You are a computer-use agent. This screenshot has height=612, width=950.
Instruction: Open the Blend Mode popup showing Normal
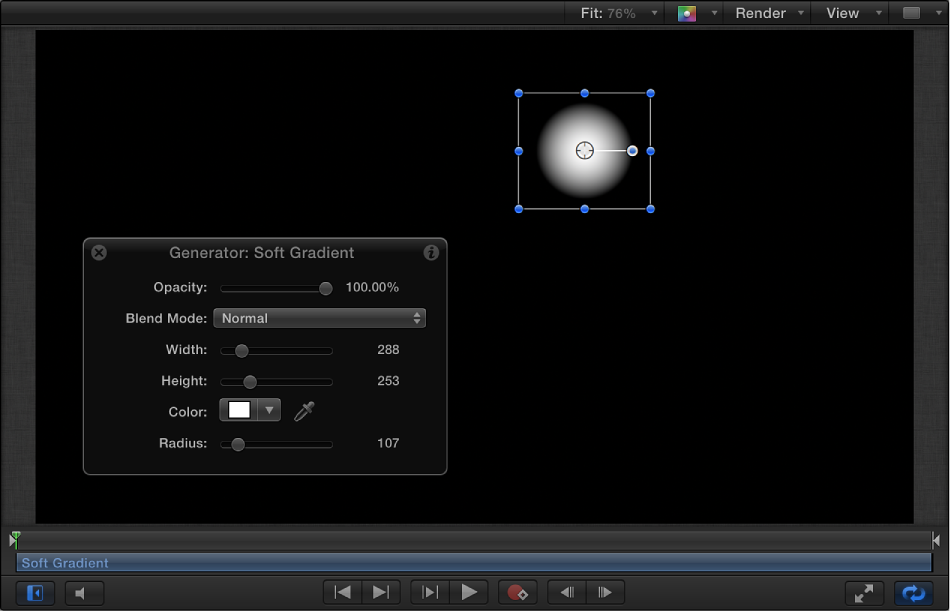[x=319, y=318]
